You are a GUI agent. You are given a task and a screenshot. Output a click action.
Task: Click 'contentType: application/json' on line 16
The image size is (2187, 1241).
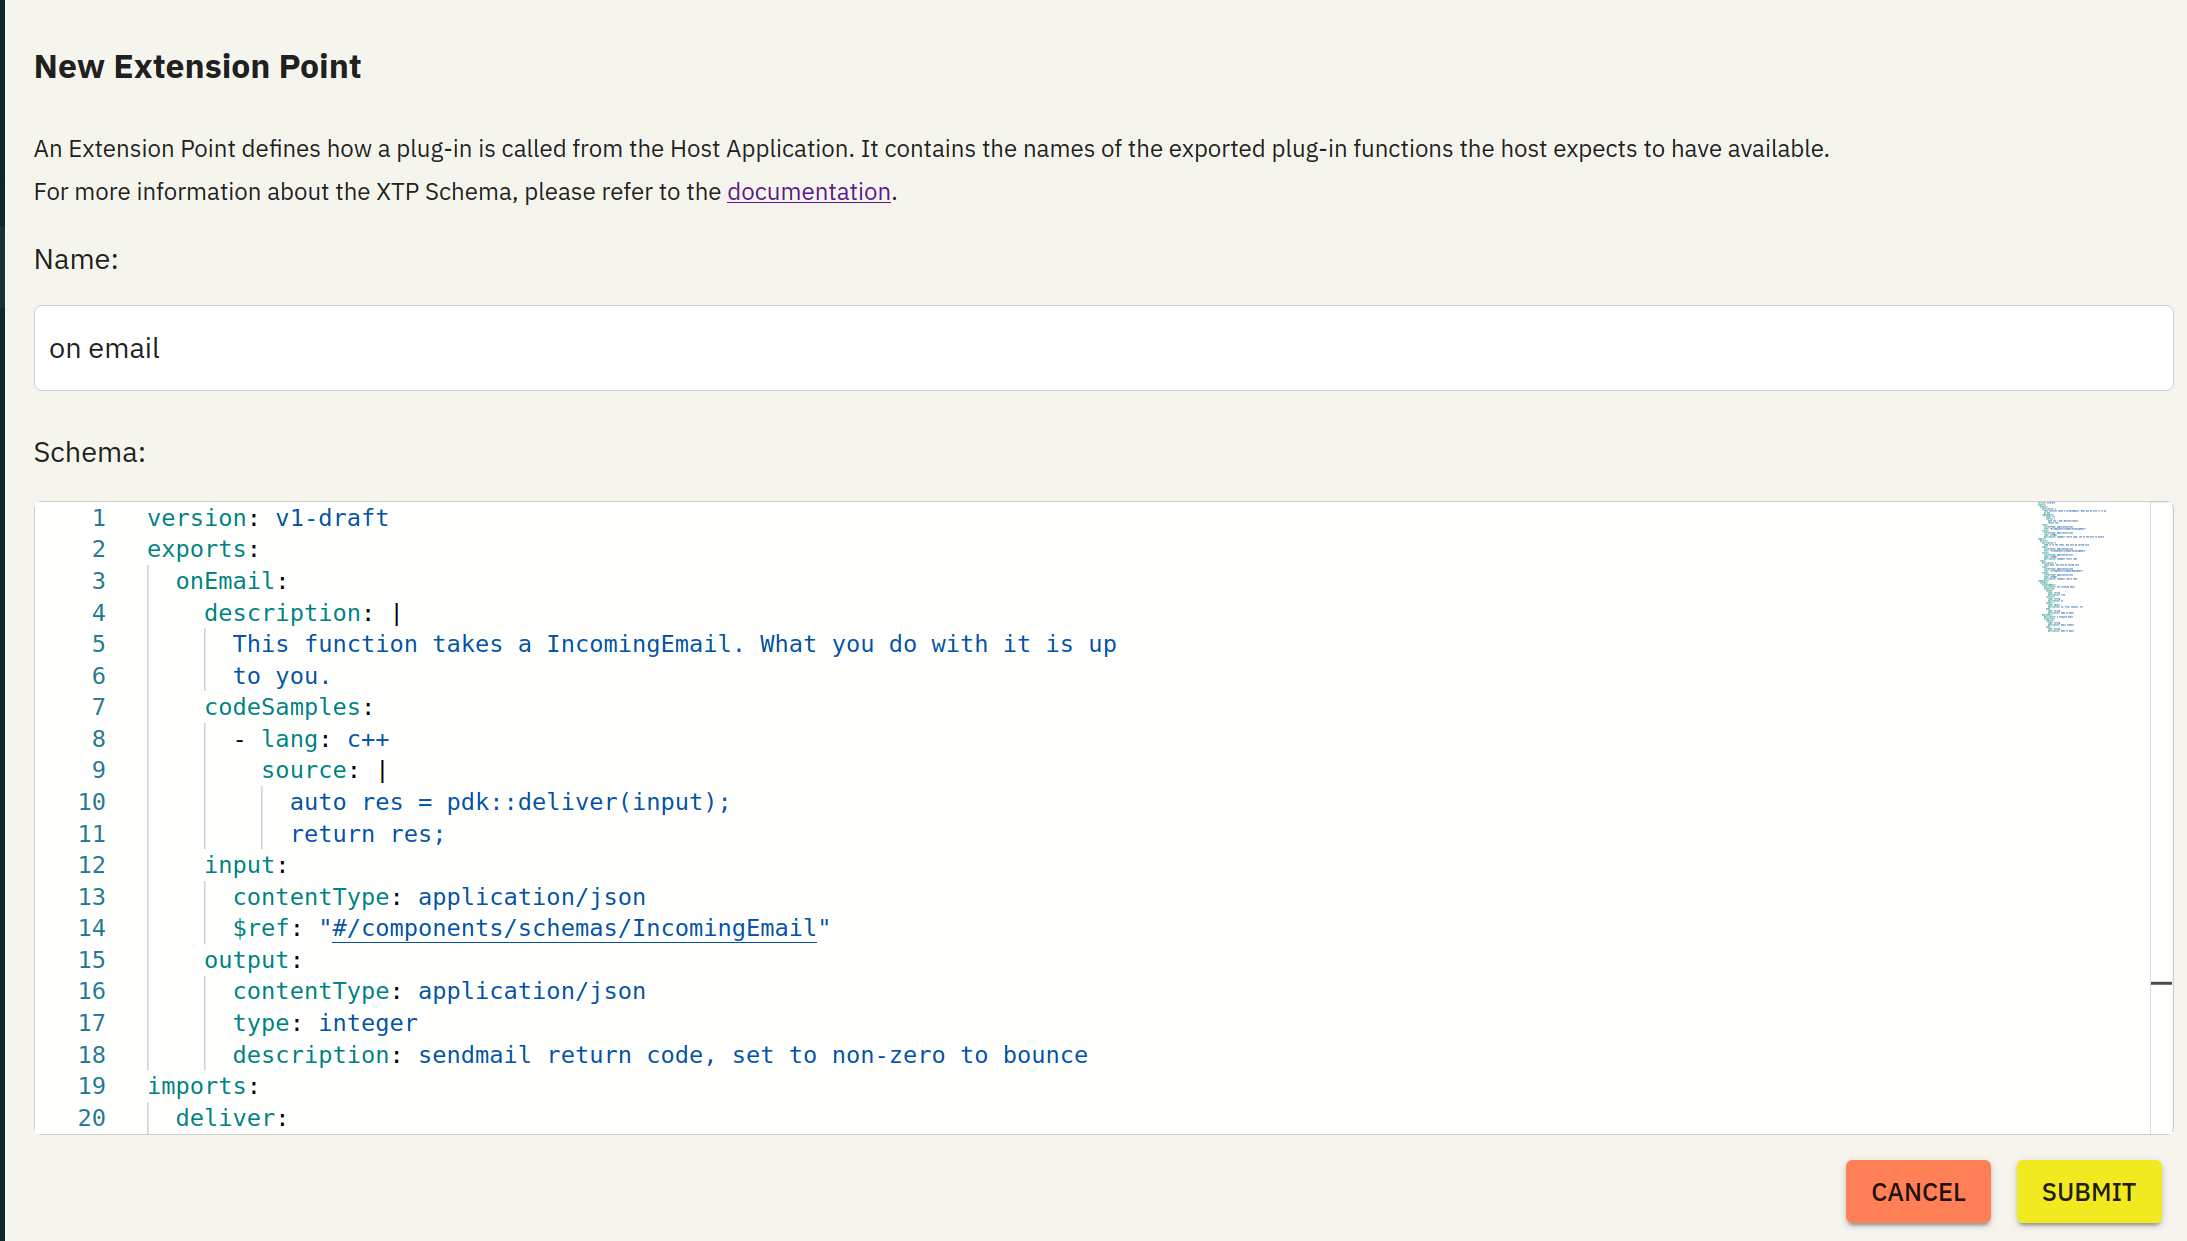click(x=439, y=991)
